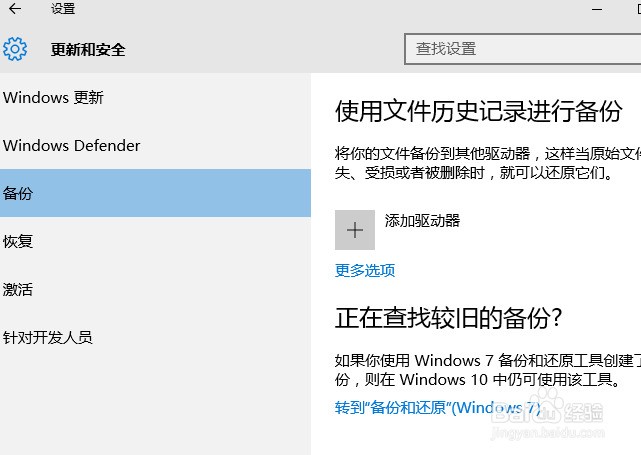Click the gear icon beside 更新和安全
This screenshot has width=641, height=455.
pyautogui.click(x=14, y=48)
